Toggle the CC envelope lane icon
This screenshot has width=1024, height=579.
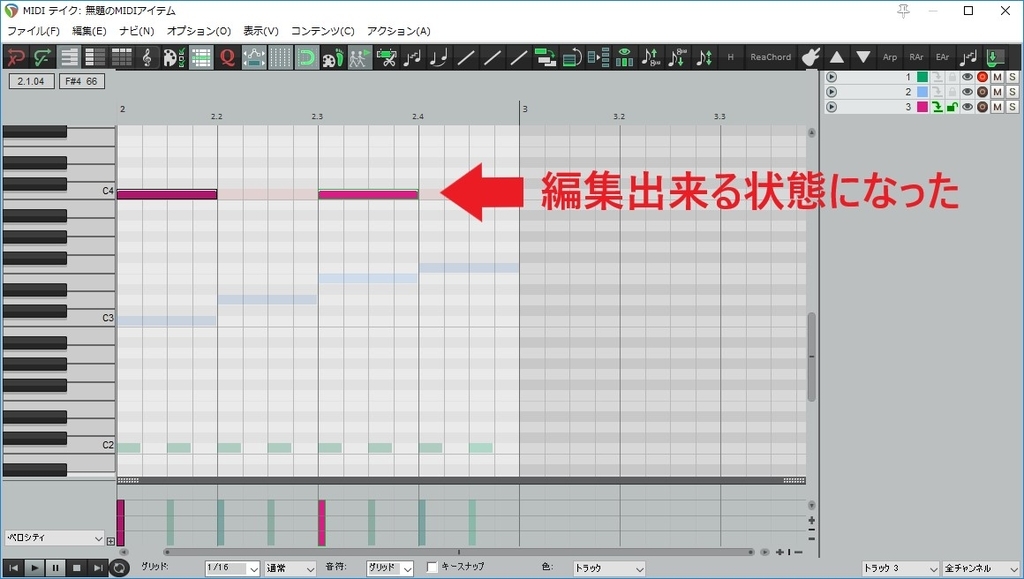pyautogui.click(x=253, y=57)
